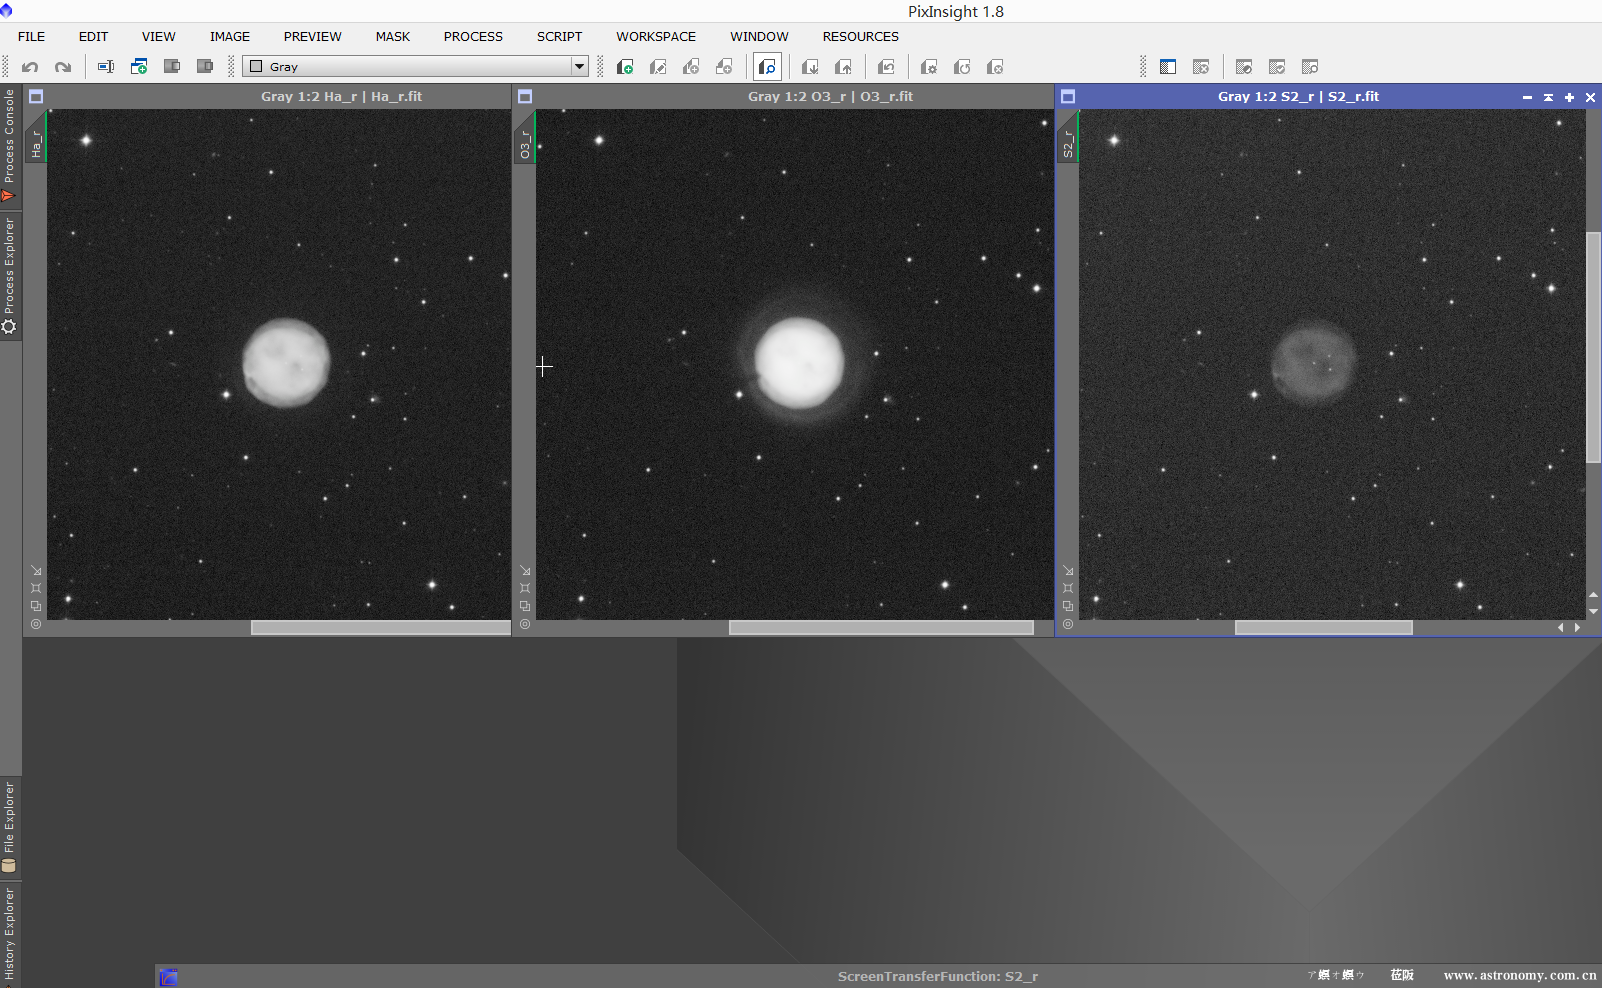
Task: Click the S2_r window circular target icon
Action: (1068, 624)
